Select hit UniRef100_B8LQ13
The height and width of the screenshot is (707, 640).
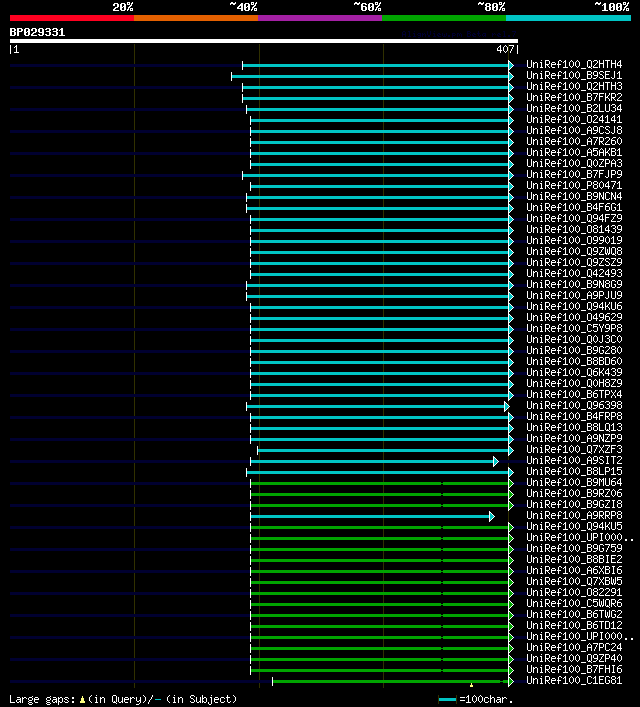point(574,427)
